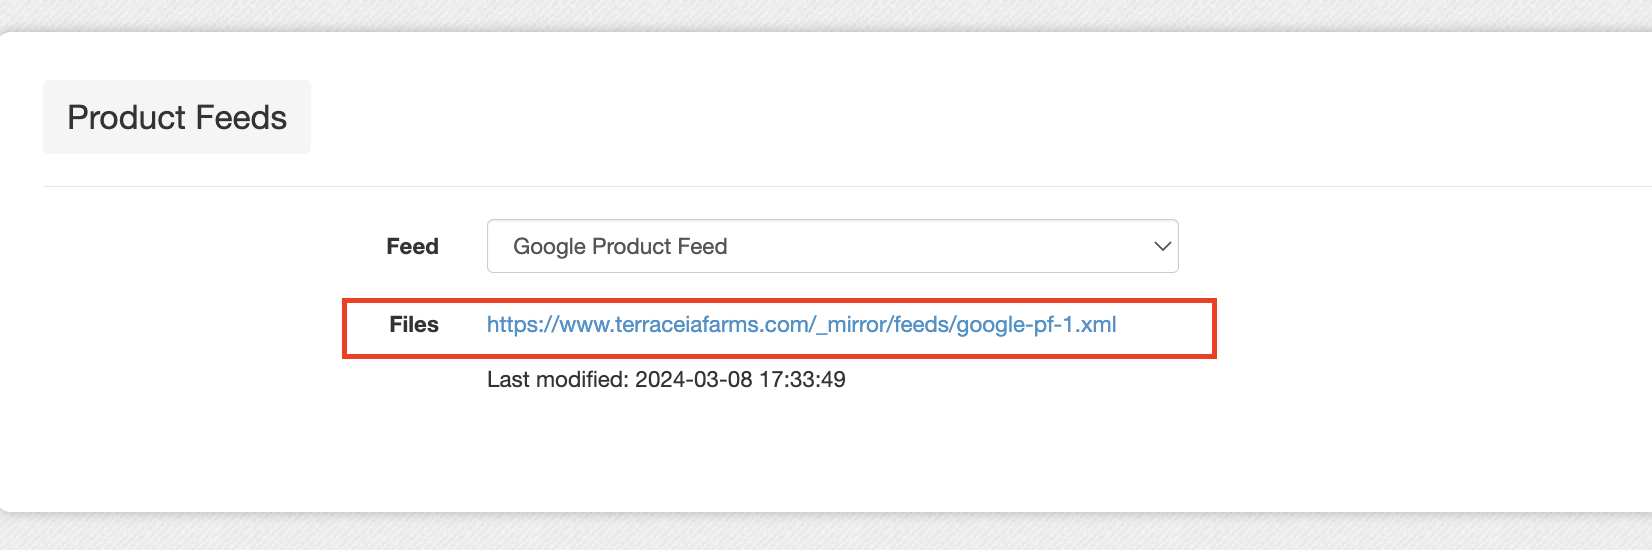The width and height of the screenshot is (1652, 550).
Task: Click the Product Feeds heading box
Action: click(177, 117)
